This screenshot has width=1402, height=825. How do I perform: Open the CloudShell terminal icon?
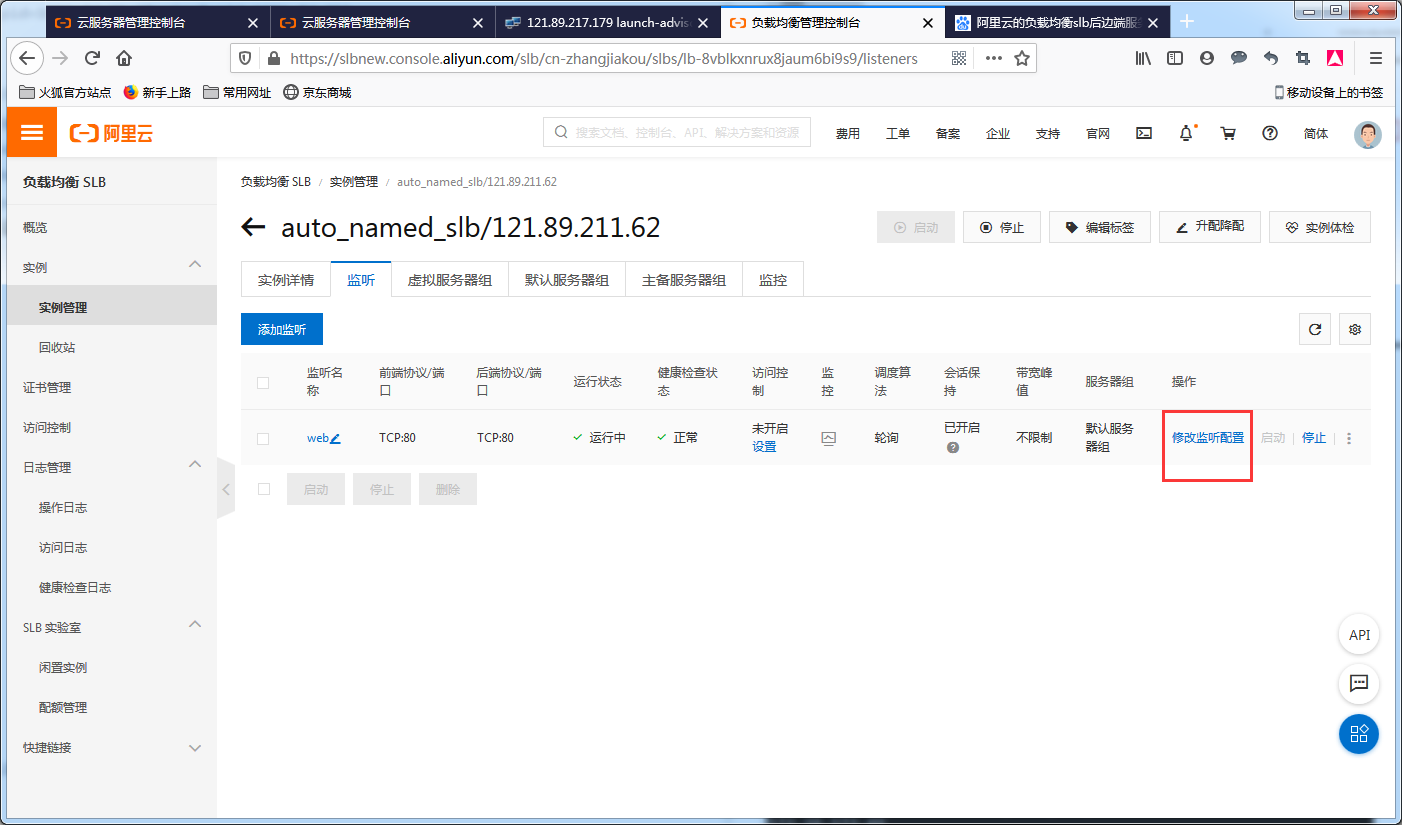[x=1143, y=132]
